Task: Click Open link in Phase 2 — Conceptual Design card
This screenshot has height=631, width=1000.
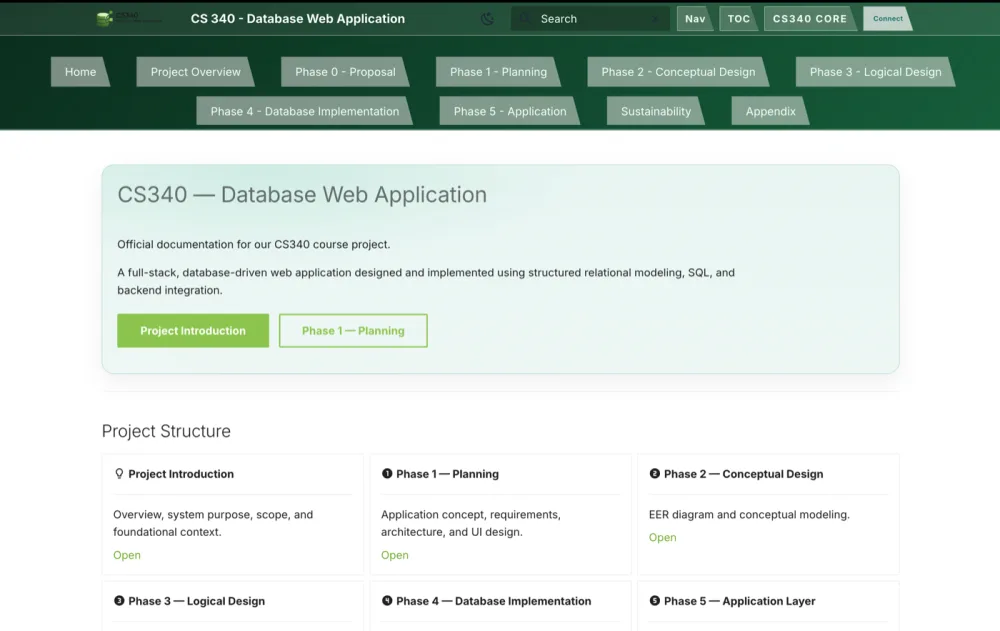Action: pos(663,537)
